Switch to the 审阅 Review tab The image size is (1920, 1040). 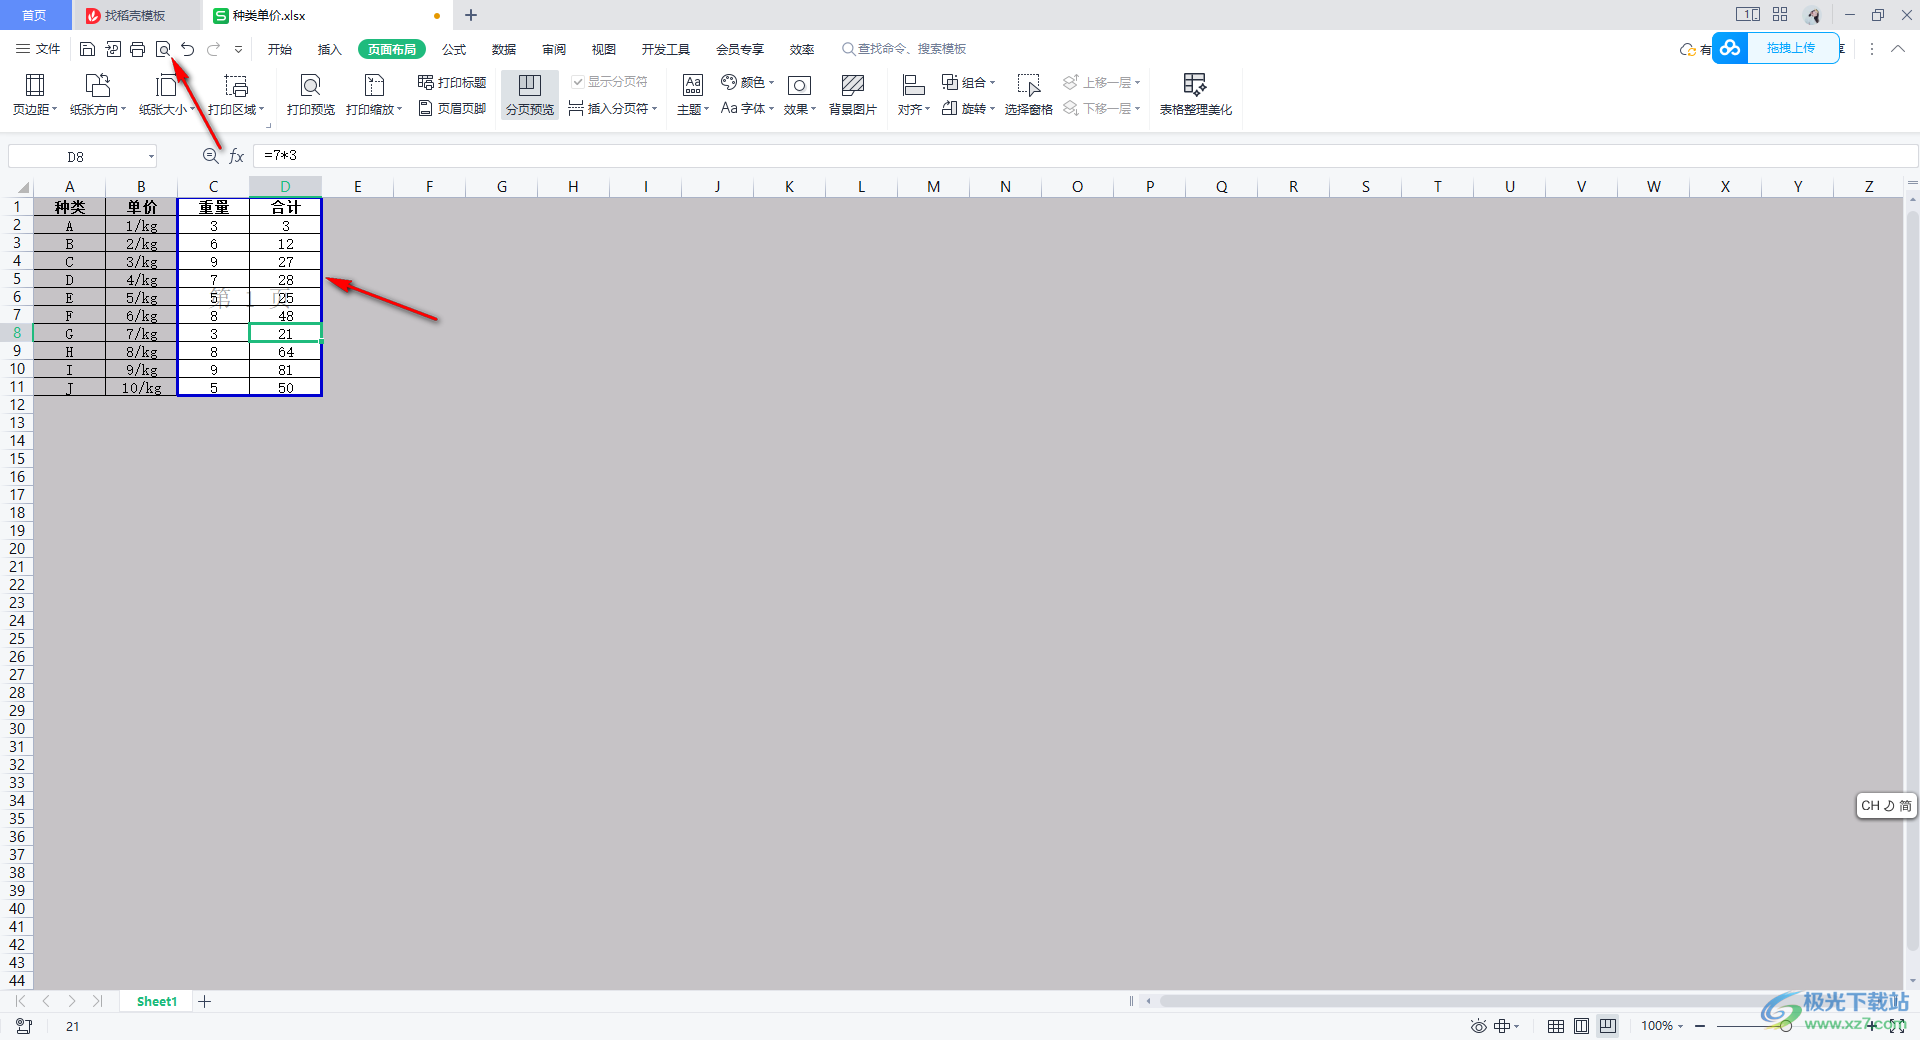pos(554,49)
